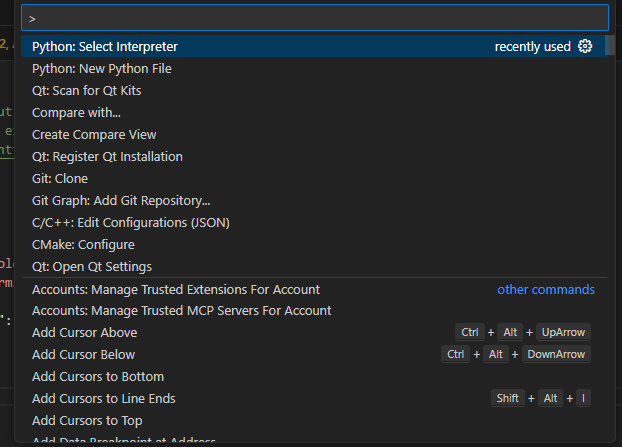Open C/C++: Edit Configurations (JSON)
Screen dimensions: 622x447
(315, 223)
